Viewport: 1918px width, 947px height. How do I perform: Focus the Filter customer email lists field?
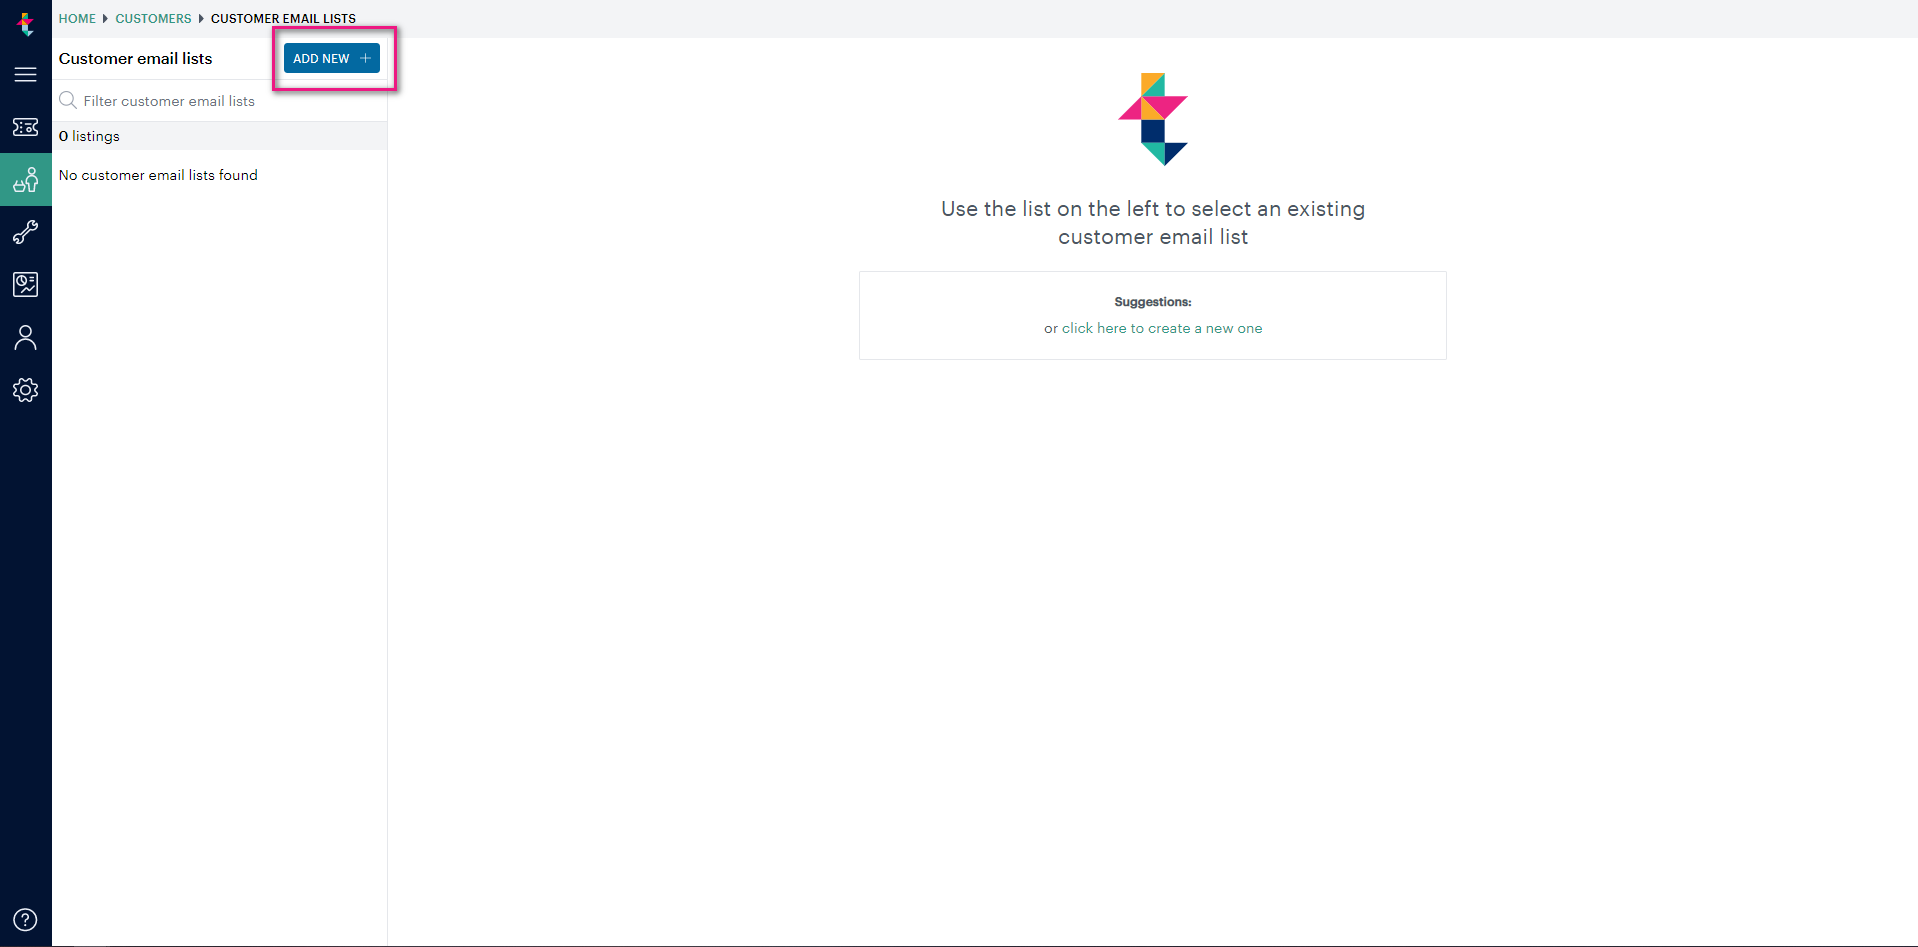point(220,101)
